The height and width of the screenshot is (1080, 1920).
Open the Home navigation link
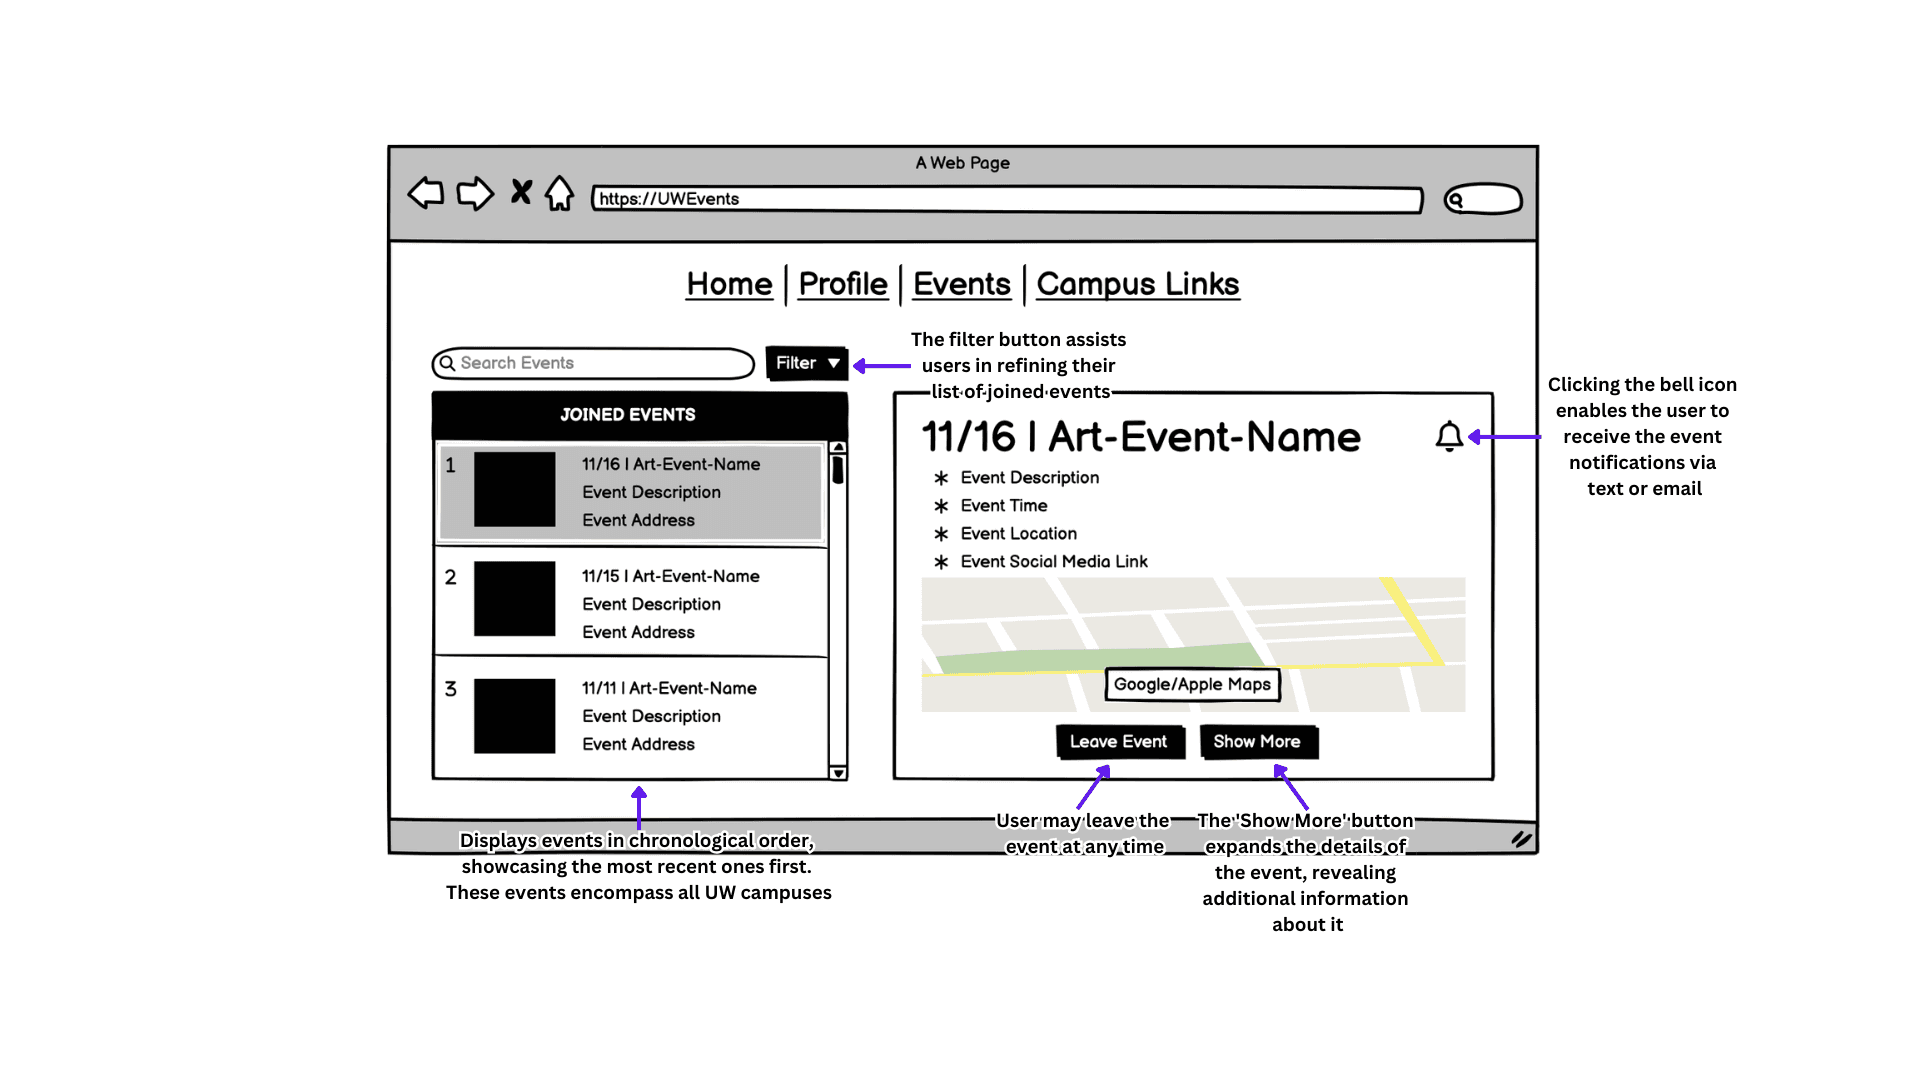point(729,284)
